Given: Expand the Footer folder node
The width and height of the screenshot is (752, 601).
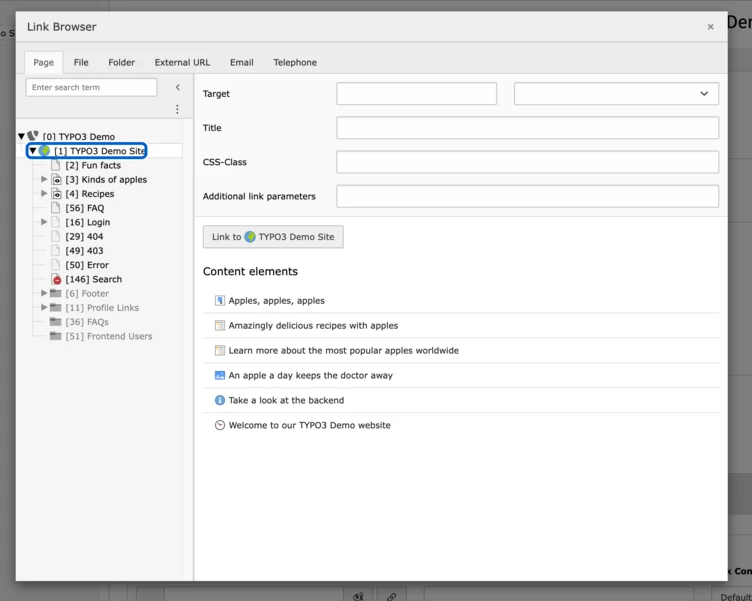Looking at the screenshot, I should tap(44, 293).
